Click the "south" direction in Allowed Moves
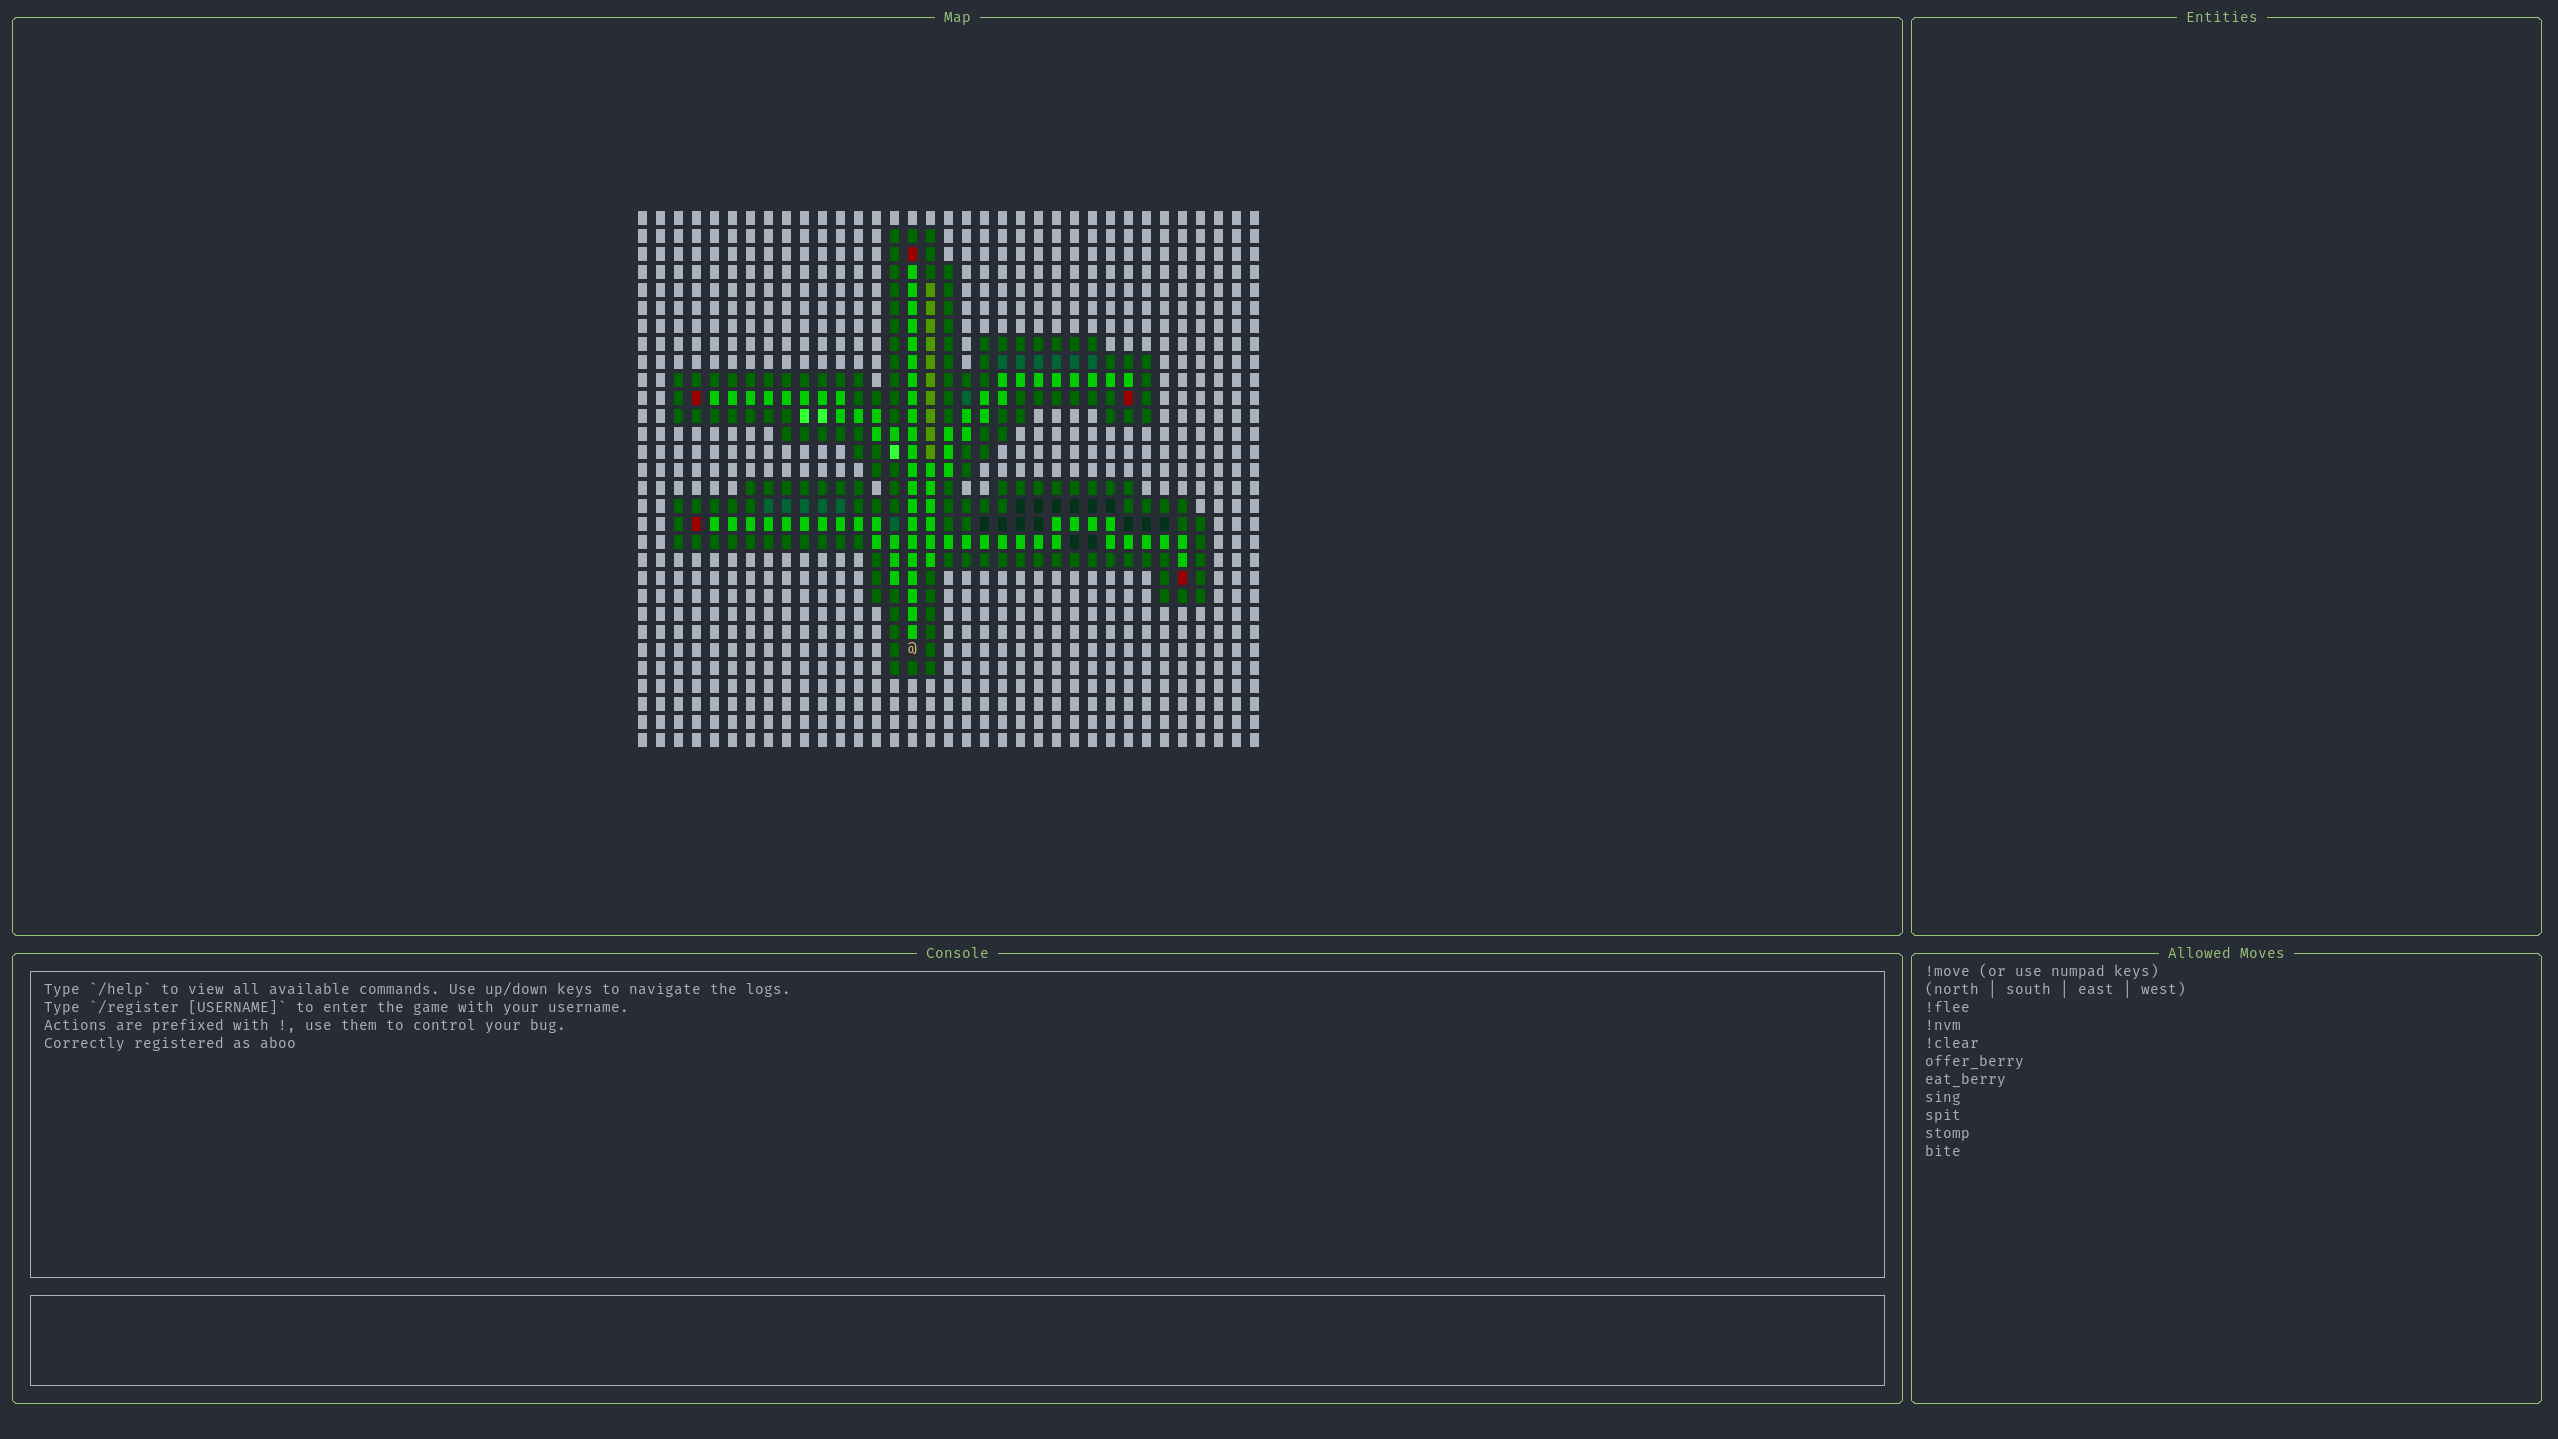The height and width of the screenshot is (1439, 2558). click(2028, 989)
